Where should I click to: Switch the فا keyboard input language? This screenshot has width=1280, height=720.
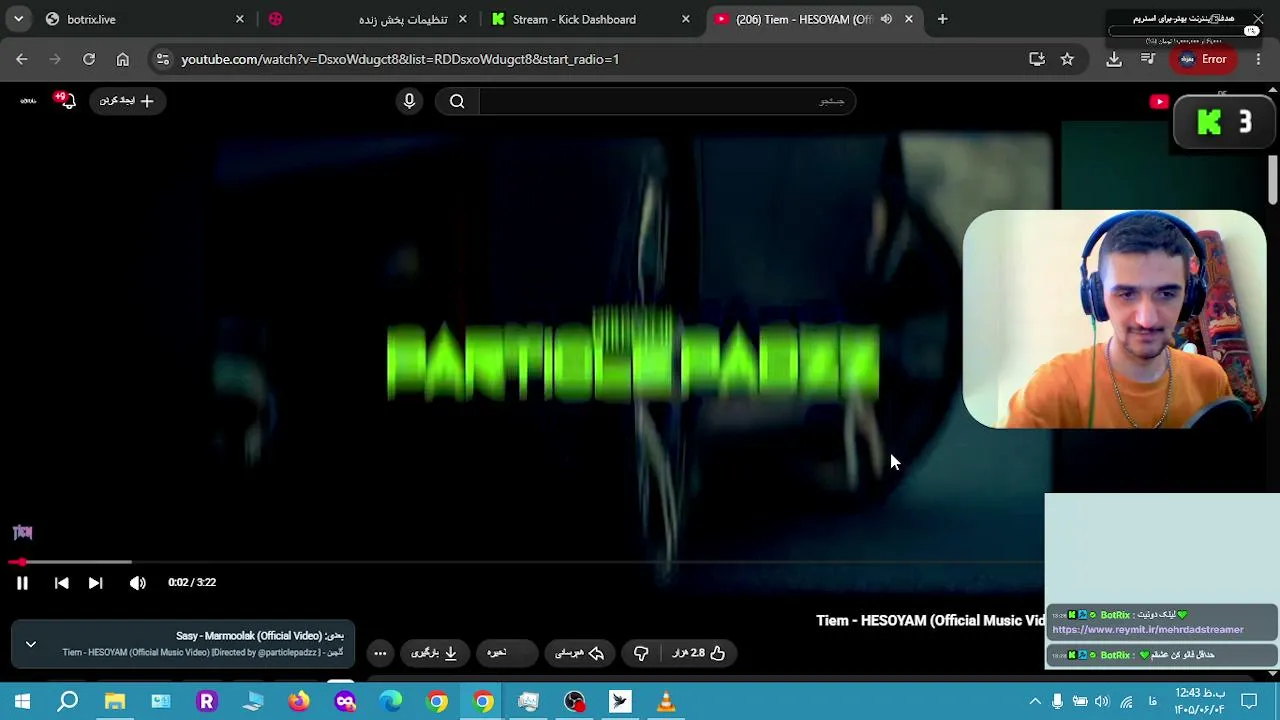[1153, 702]
